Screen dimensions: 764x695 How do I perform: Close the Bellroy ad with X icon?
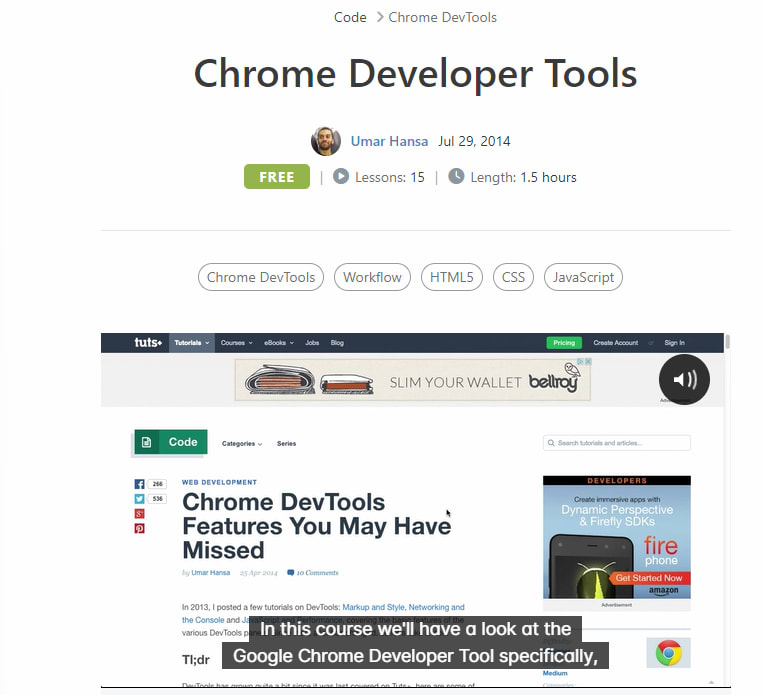click(x=588, y=361)
